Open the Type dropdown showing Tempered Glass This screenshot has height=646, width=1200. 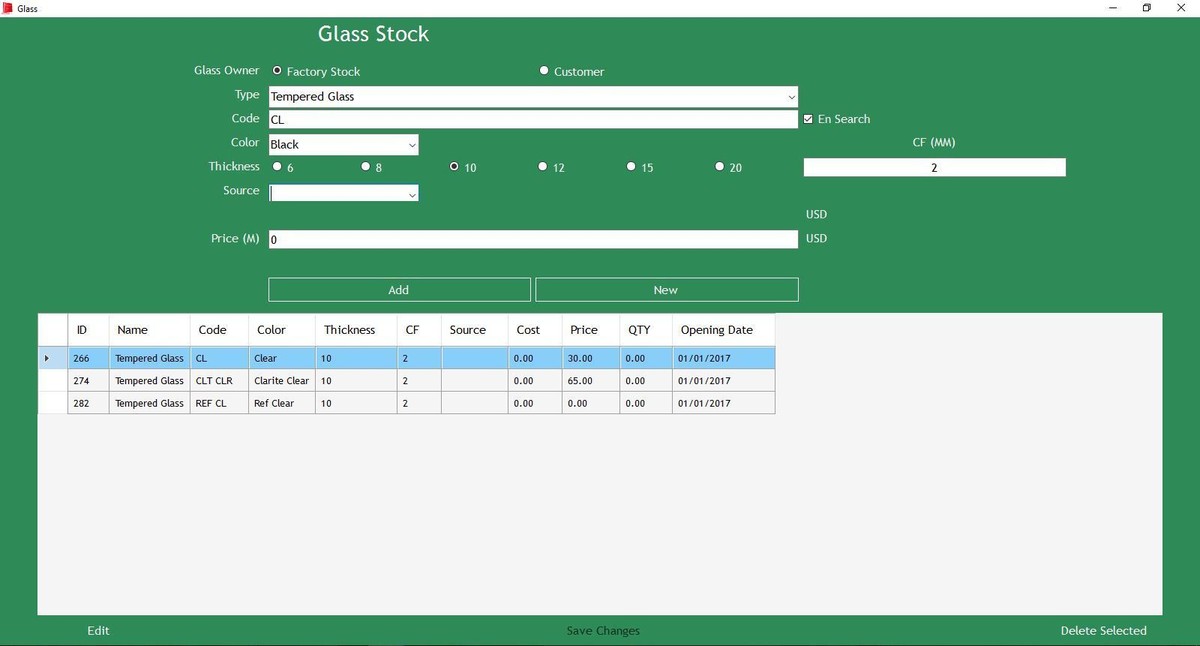tap(791, 97)
